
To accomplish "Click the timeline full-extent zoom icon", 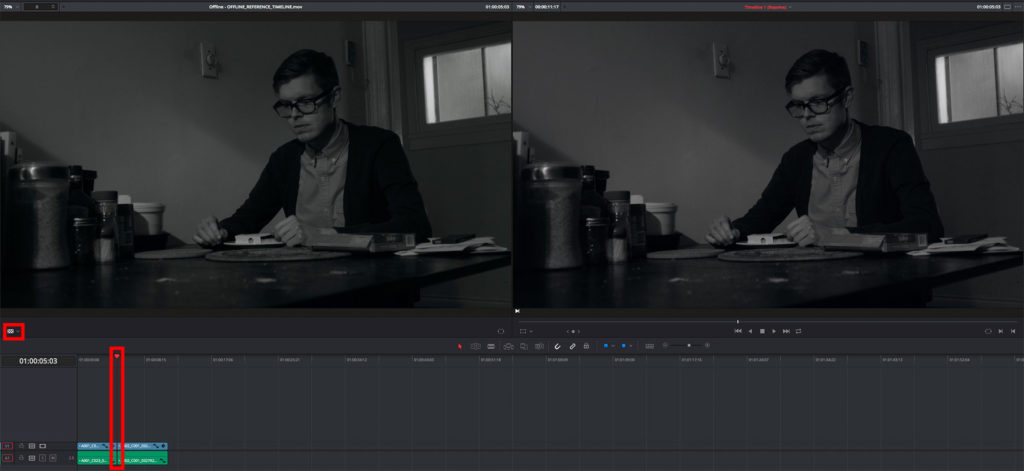I will [650, 346].
